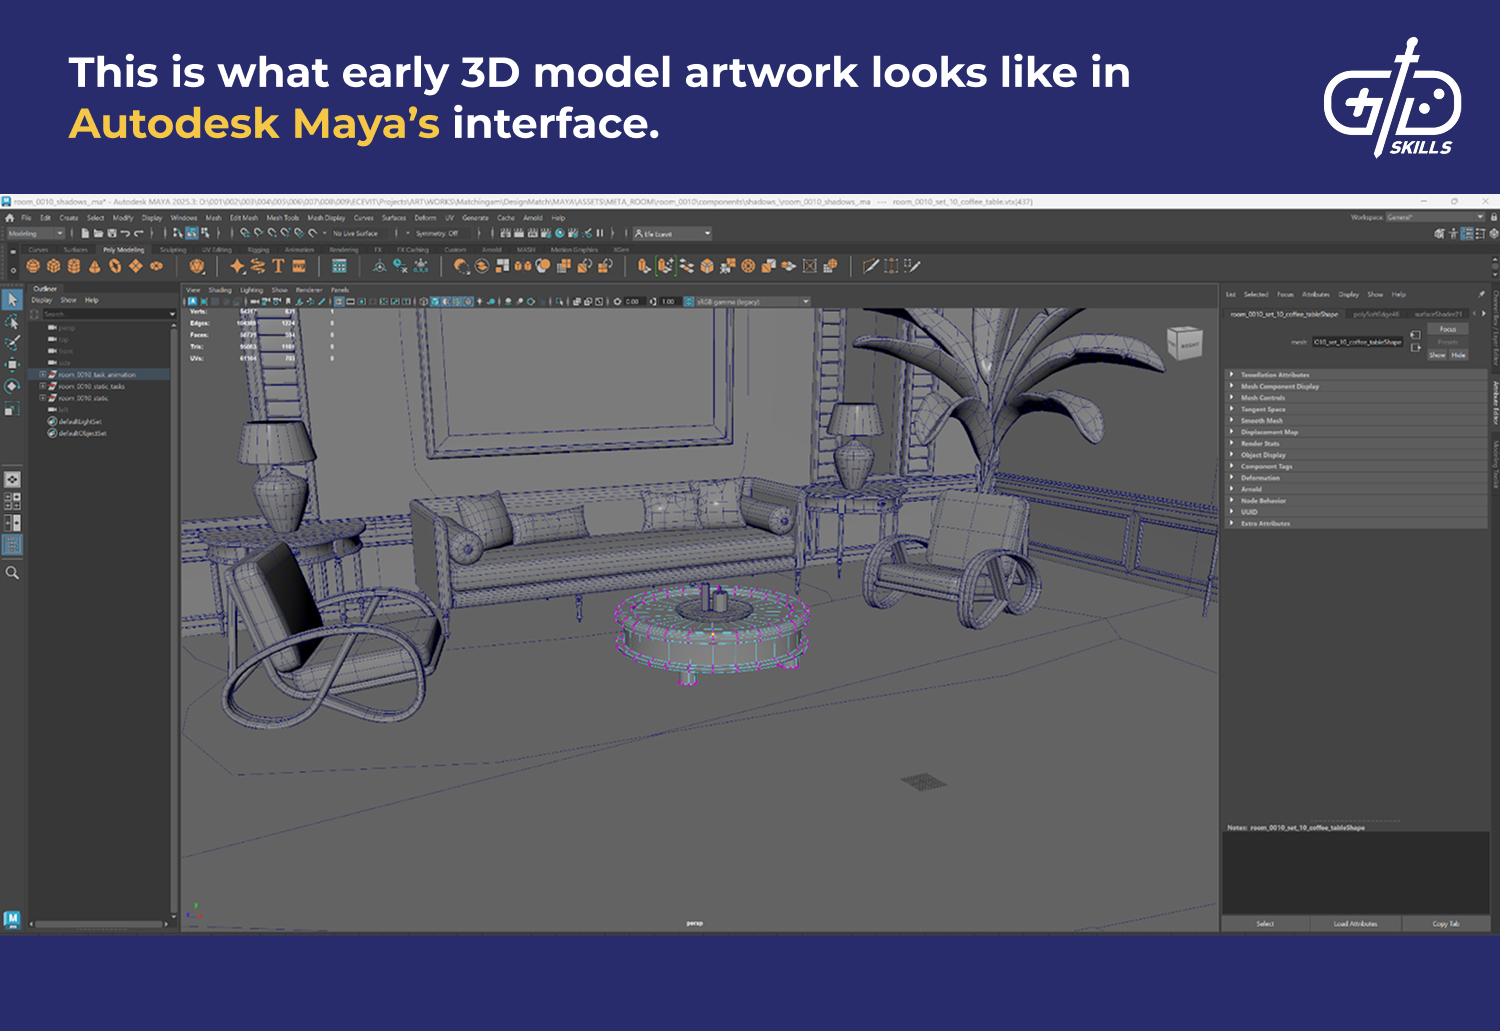
Task: Click the IPR render pause icon
Action: point(600,233)
